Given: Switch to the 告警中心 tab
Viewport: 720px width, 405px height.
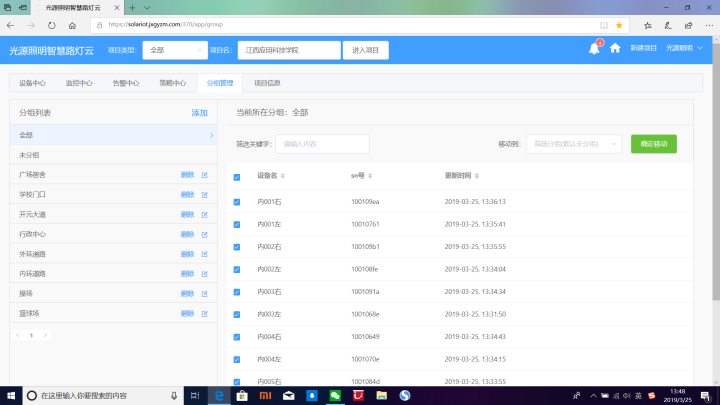Looking at the screenshot, I should coord(126,83).
